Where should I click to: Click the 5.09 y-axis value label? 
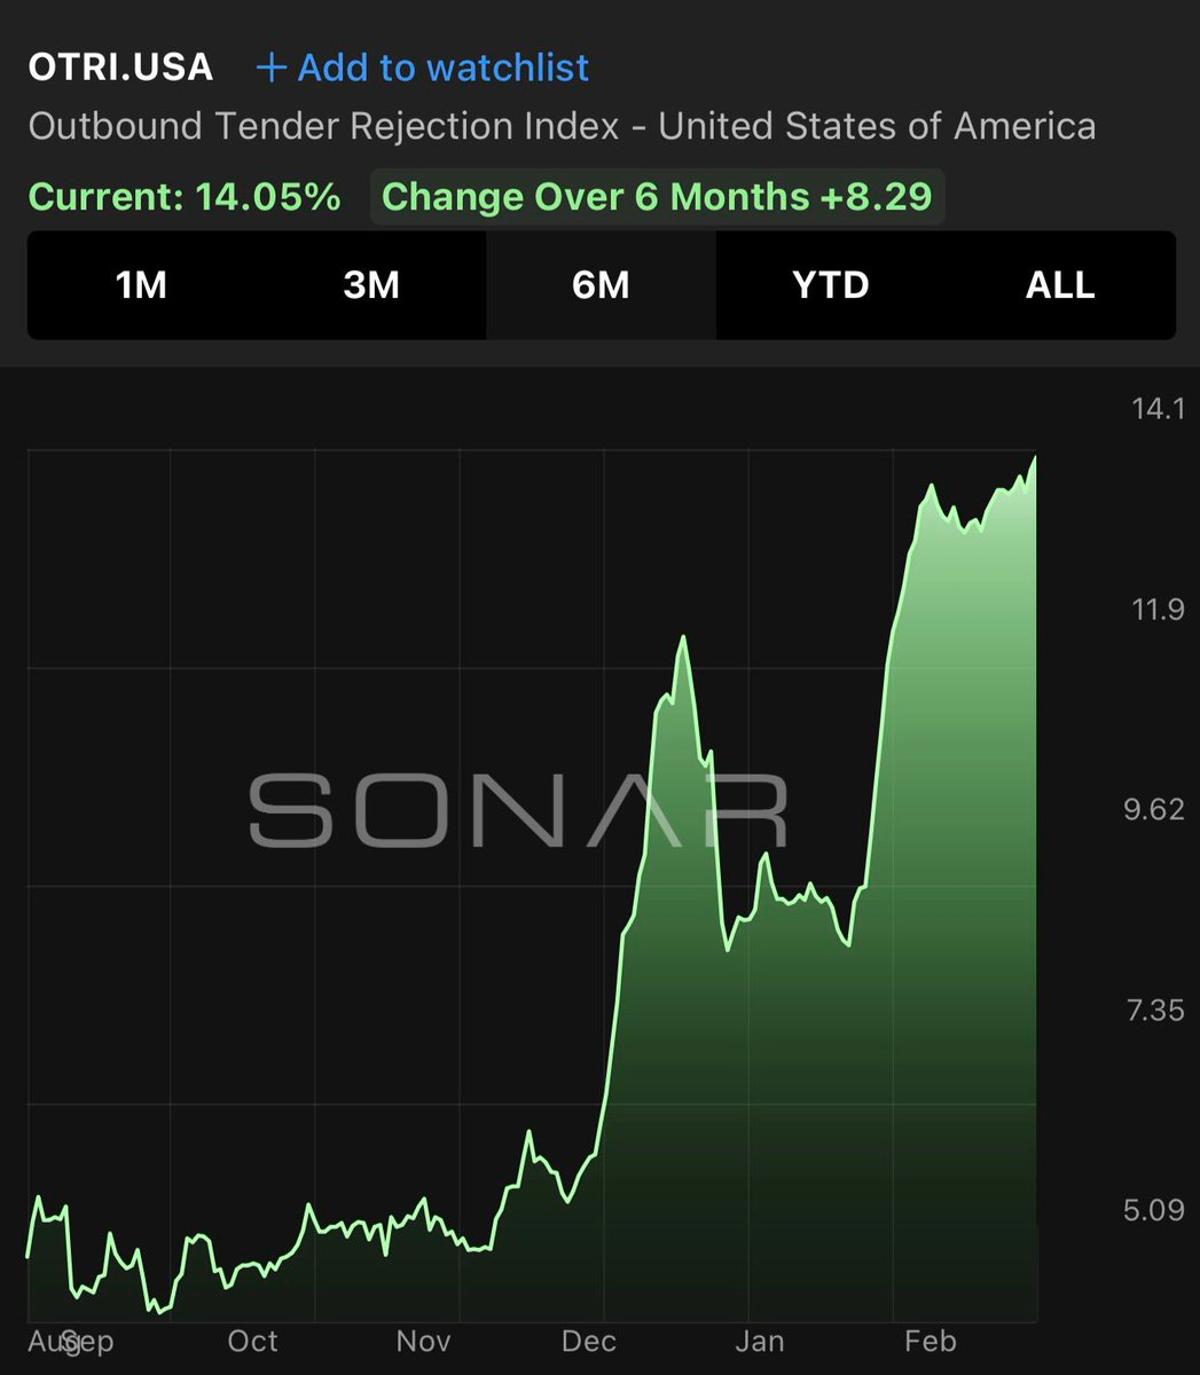pos(1153,1210)
